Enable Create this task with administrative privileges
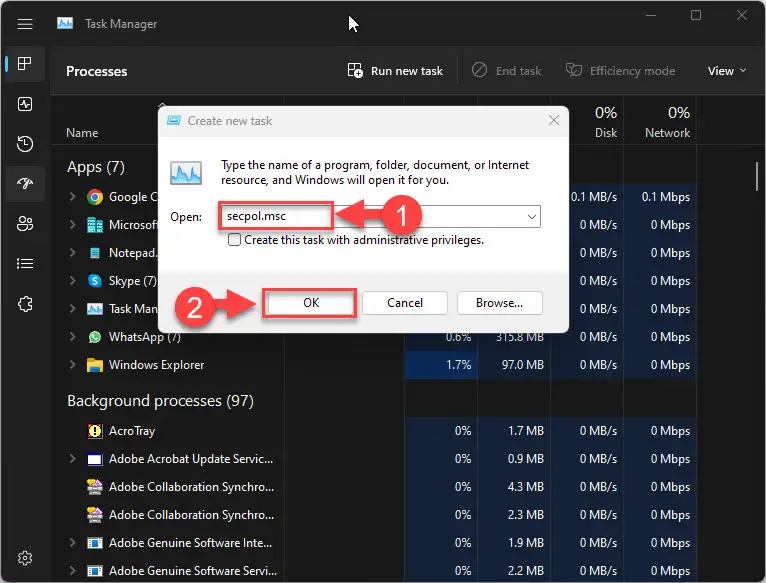This screenshot has width=766, height=583. 234,239
